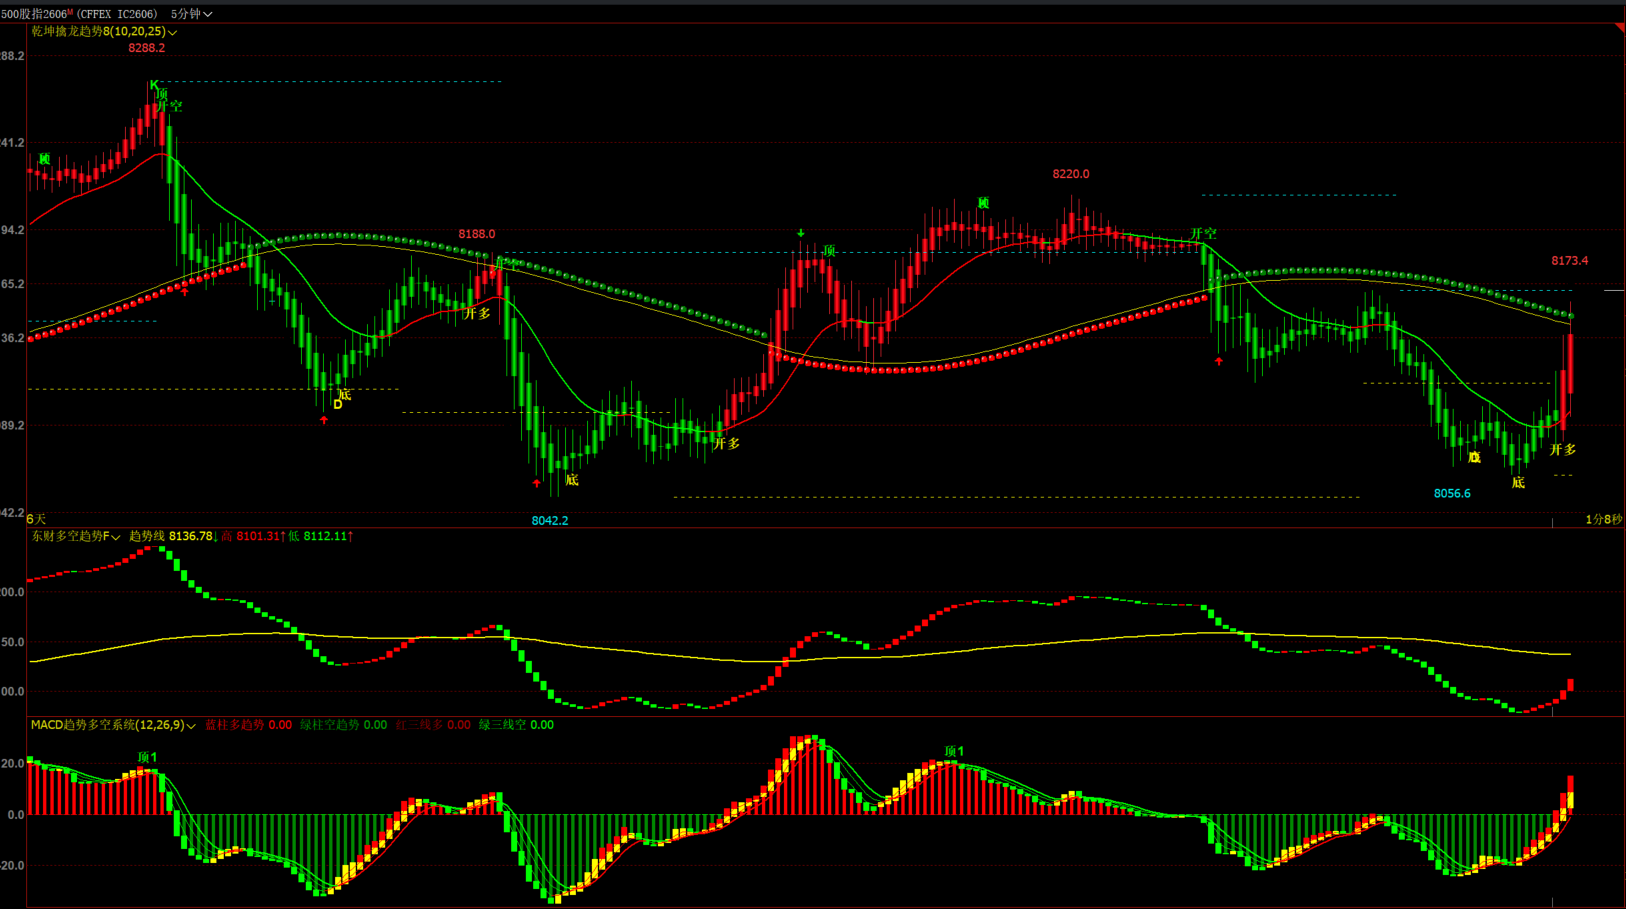Click the green down arrow signal on the main chart
The height and width of the screenshot is (909, 1626).
click(800, 234)
